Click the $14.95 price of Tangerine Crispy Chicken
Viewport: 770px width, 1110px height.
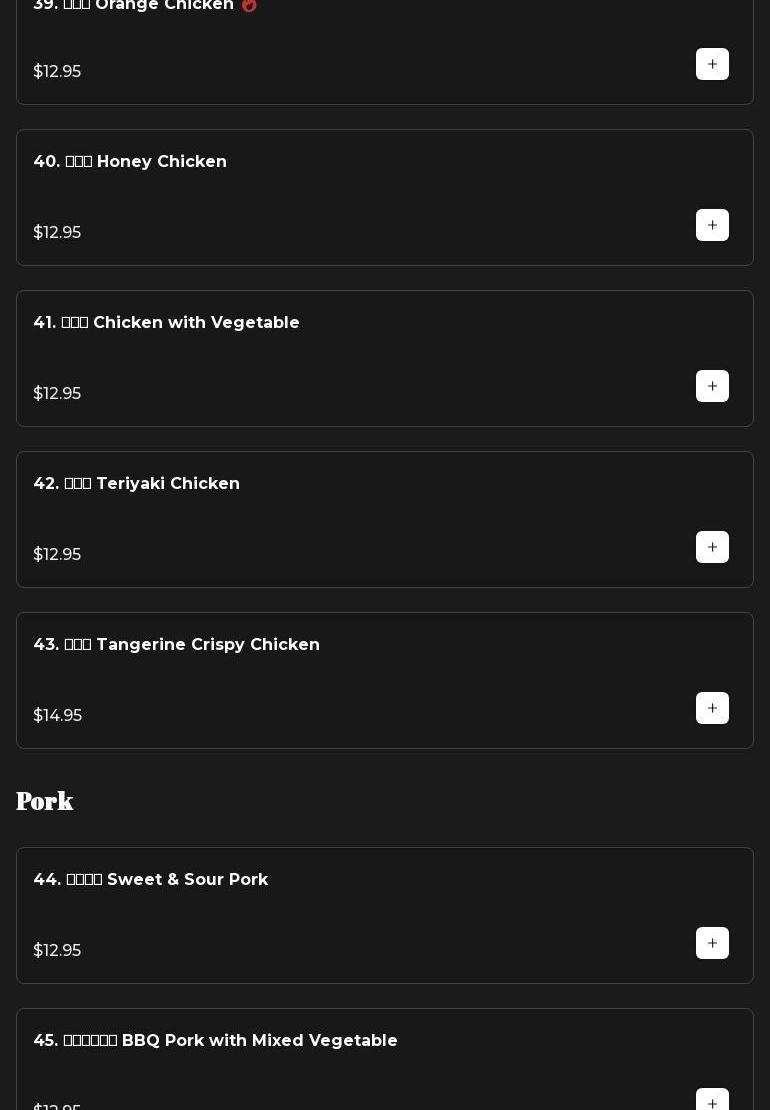58,715
